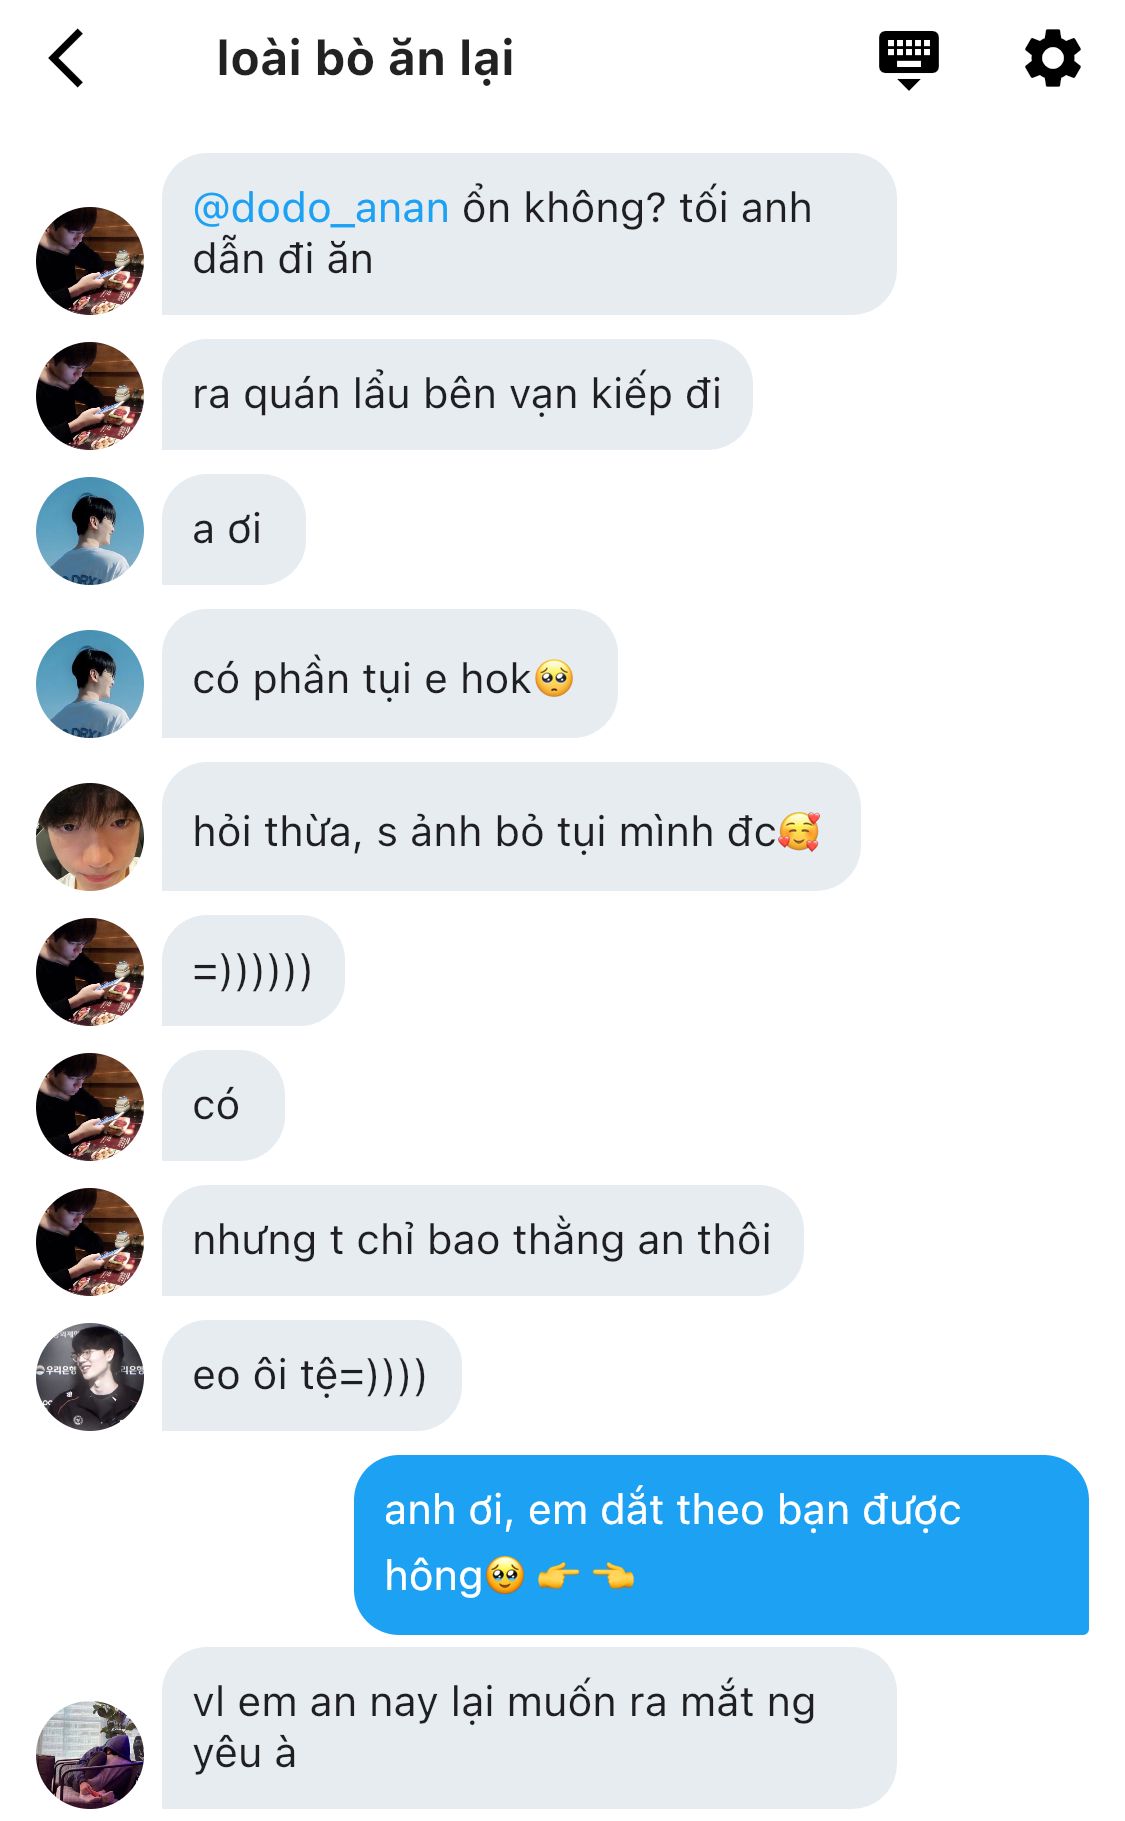Select the 'ra quán lẩu bên vạn kiếp đi' message
1125x1821 pixels.
click(x=457, y=395)
